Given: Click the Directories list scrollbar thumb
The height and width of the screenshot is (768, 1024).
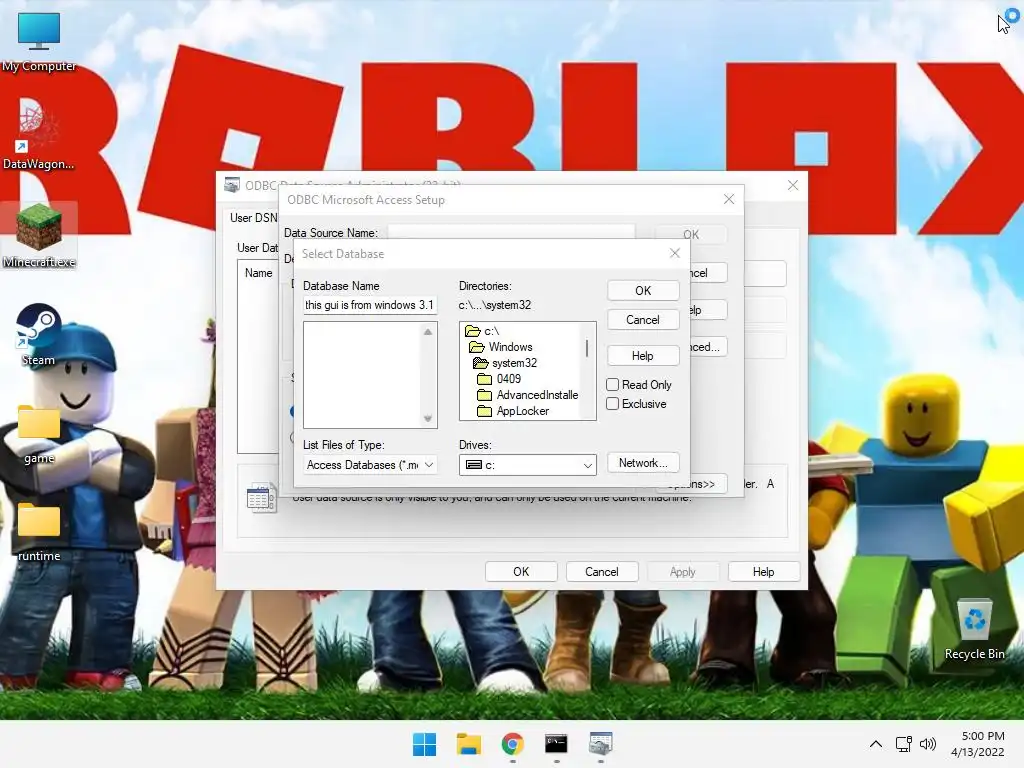Looking at the screenshot, I should pyautogui.click(x=587, y=348).
